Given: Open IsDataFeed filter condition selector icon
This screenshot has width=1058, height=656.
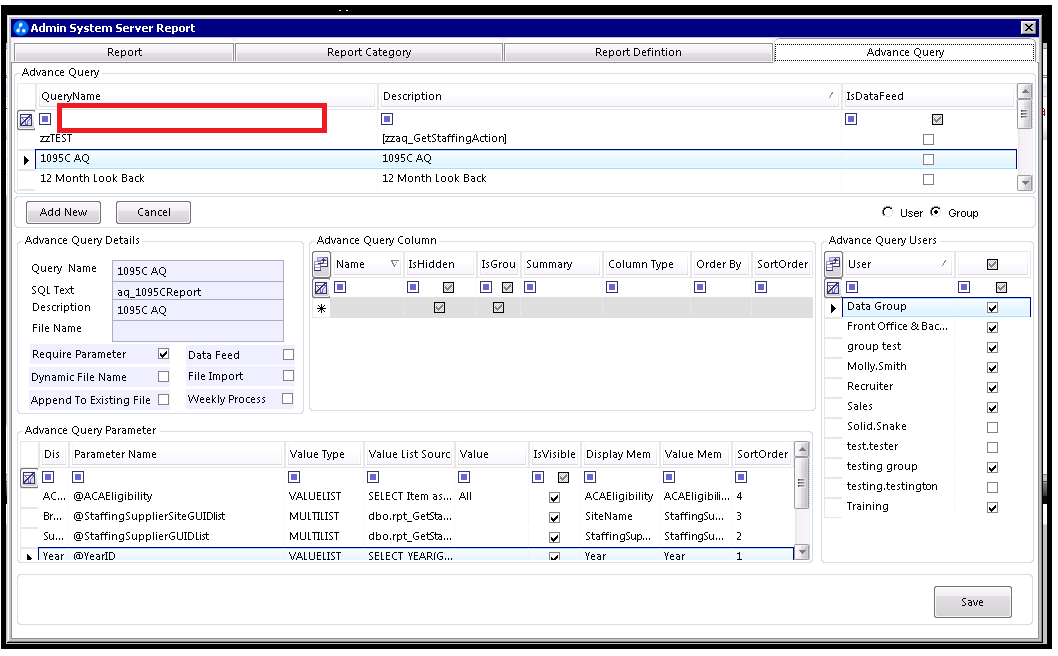Looking at the screenshot, I should click(851, 119).
